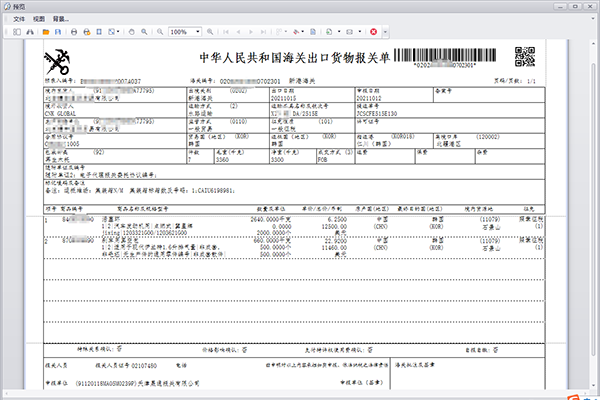This screenshot has height=400, width=600.
Task: Click the title 中华人民共和国海关出口货物报关单
Action: coord(294,58)
